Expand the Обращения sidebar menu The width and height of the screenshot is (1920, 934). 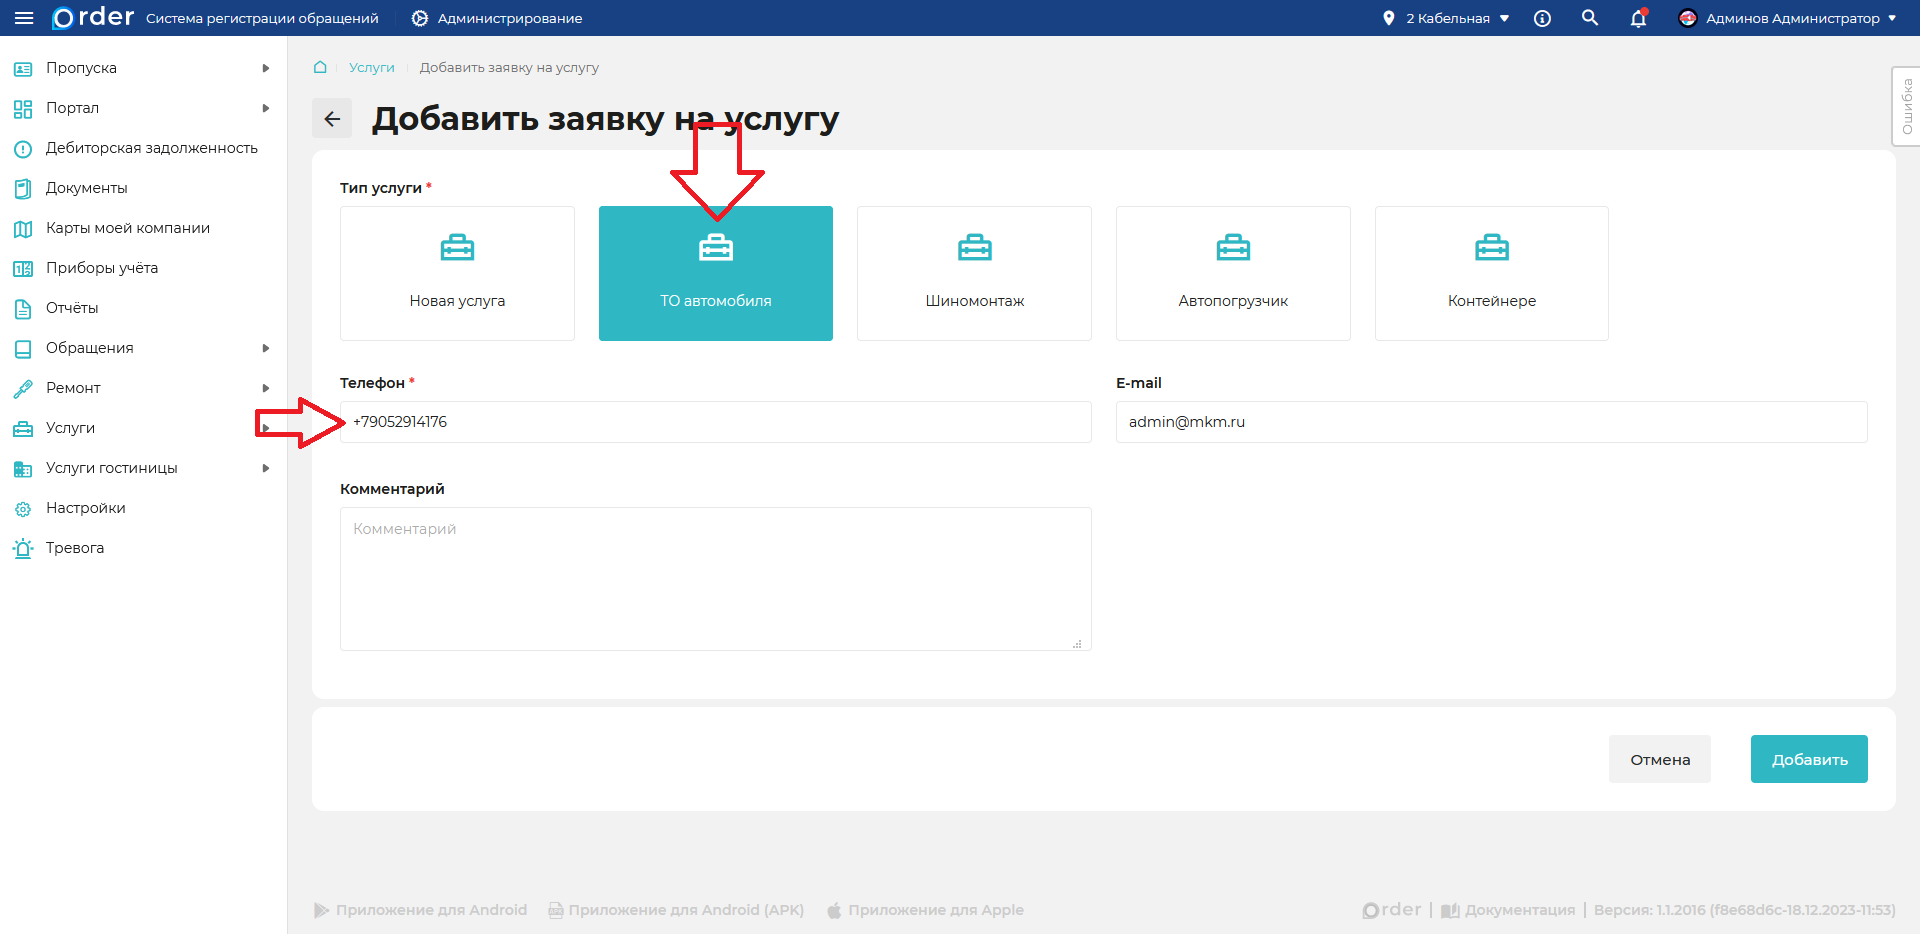[x=89, y=348]
